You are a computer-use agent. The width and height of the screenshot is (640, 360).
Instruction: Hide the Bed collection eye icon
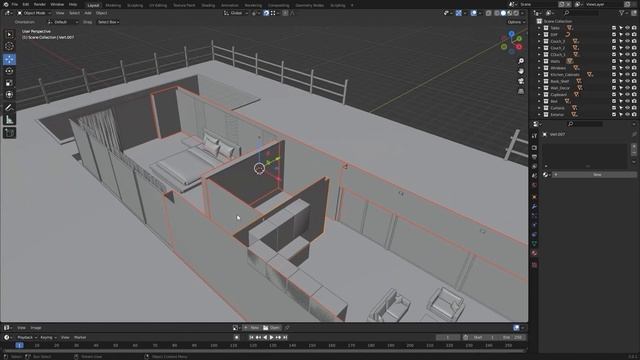pos(627,101)
